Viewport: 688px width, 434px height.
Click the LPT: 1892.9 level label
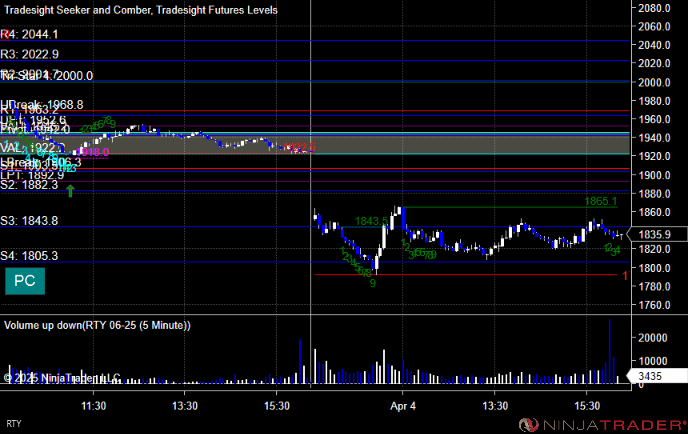pos(32,175)
